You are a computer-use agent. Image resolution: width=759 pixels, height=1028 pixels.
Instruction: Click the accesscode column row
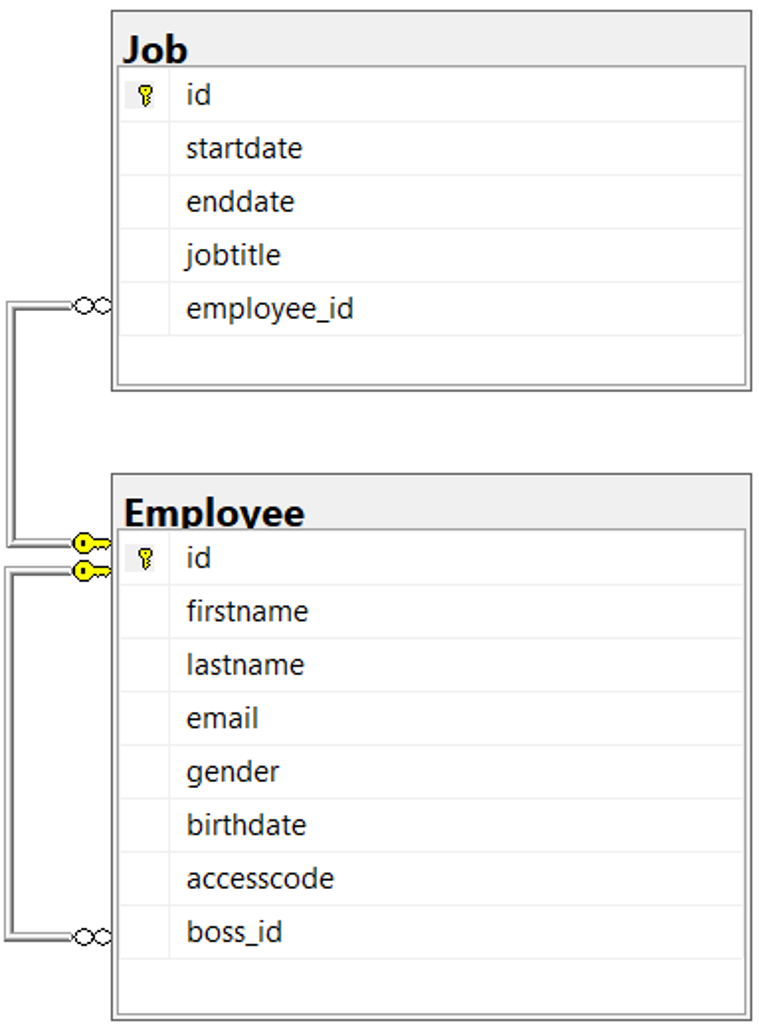click(x=260, y=879)
